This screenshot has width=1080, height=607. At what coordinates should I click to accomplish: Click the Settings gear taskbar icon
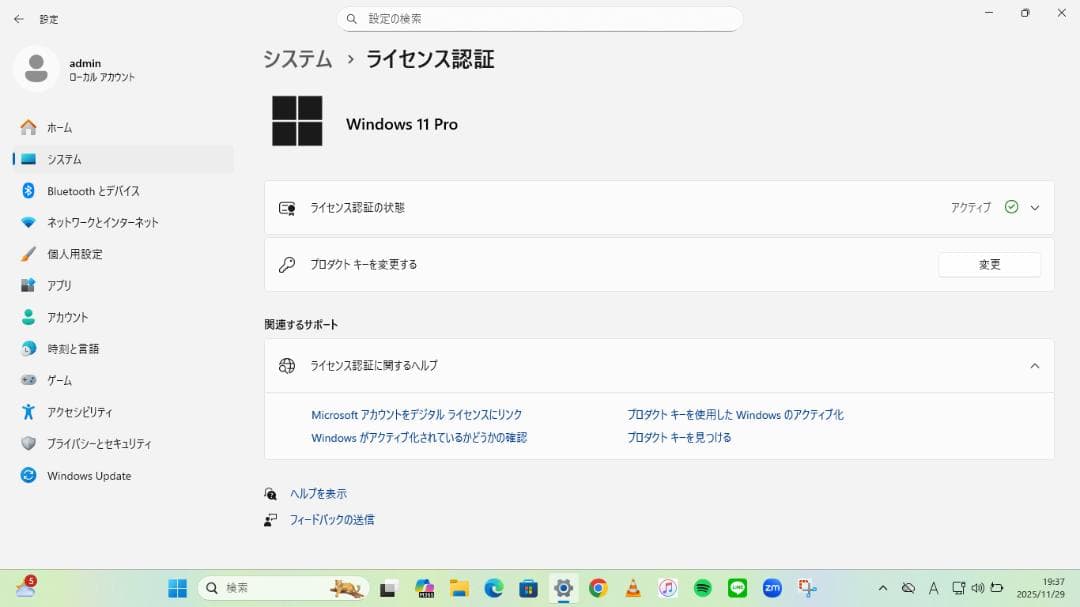(563, 588)
